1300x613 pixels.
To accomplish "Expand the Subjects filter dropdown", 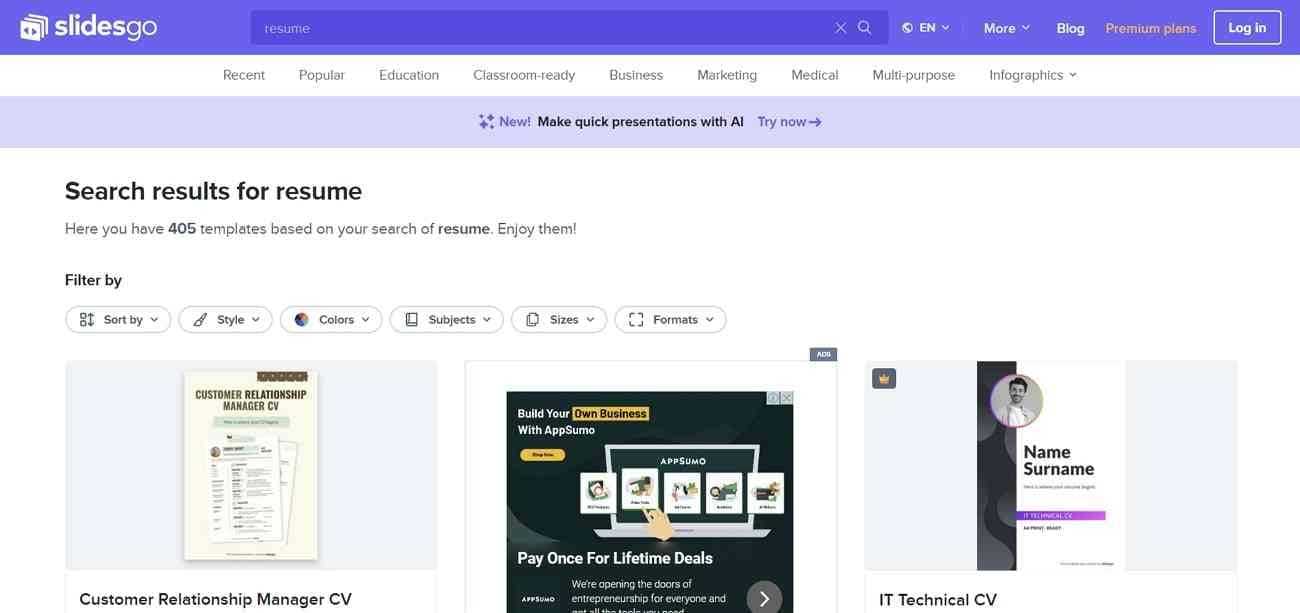I will click(446, 320).
